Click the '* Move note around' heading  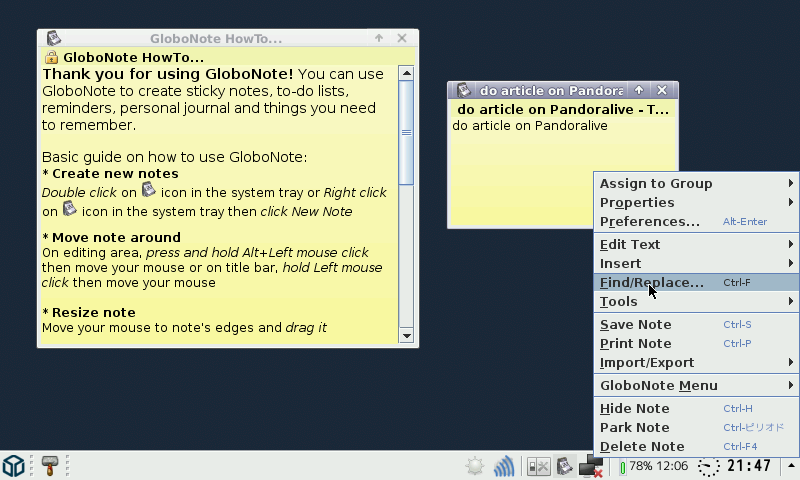coord(111,237)
